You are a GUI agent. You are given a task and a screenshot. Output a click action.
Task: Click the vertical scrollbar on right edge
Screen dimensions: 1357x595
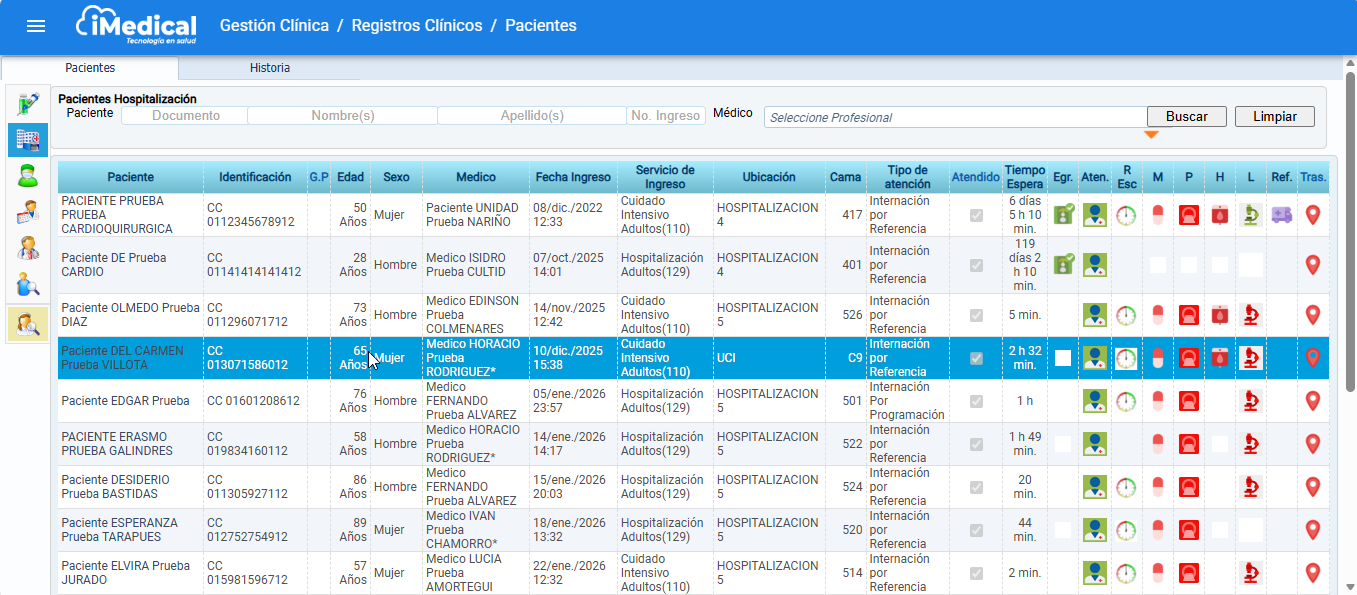(x=1349, y=240)
